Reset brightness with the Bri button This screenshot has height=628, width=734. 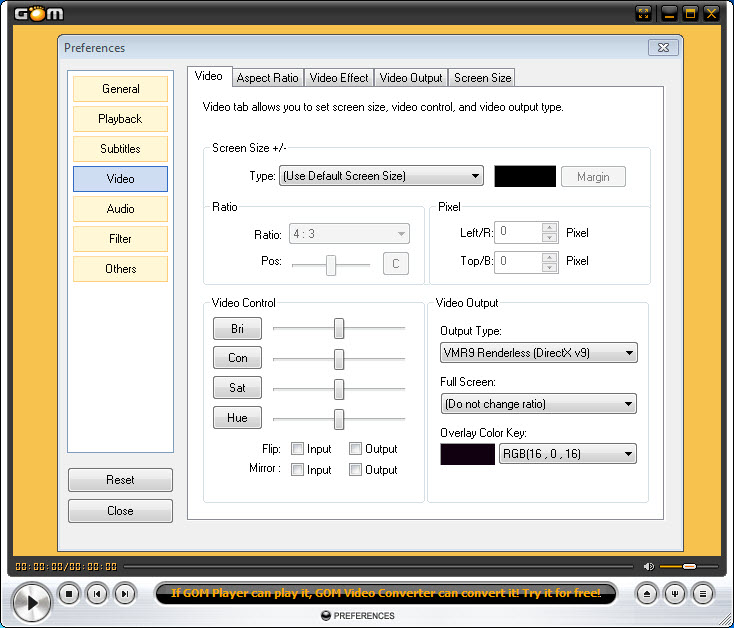click(x=237, y=329)
